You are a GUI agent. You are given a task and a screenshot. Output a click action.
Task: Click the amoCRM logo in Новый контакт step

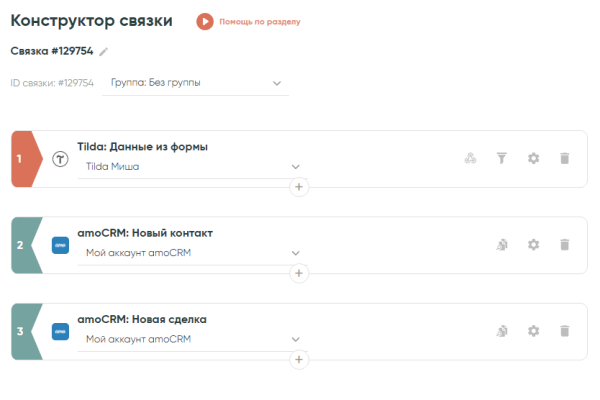60,245
